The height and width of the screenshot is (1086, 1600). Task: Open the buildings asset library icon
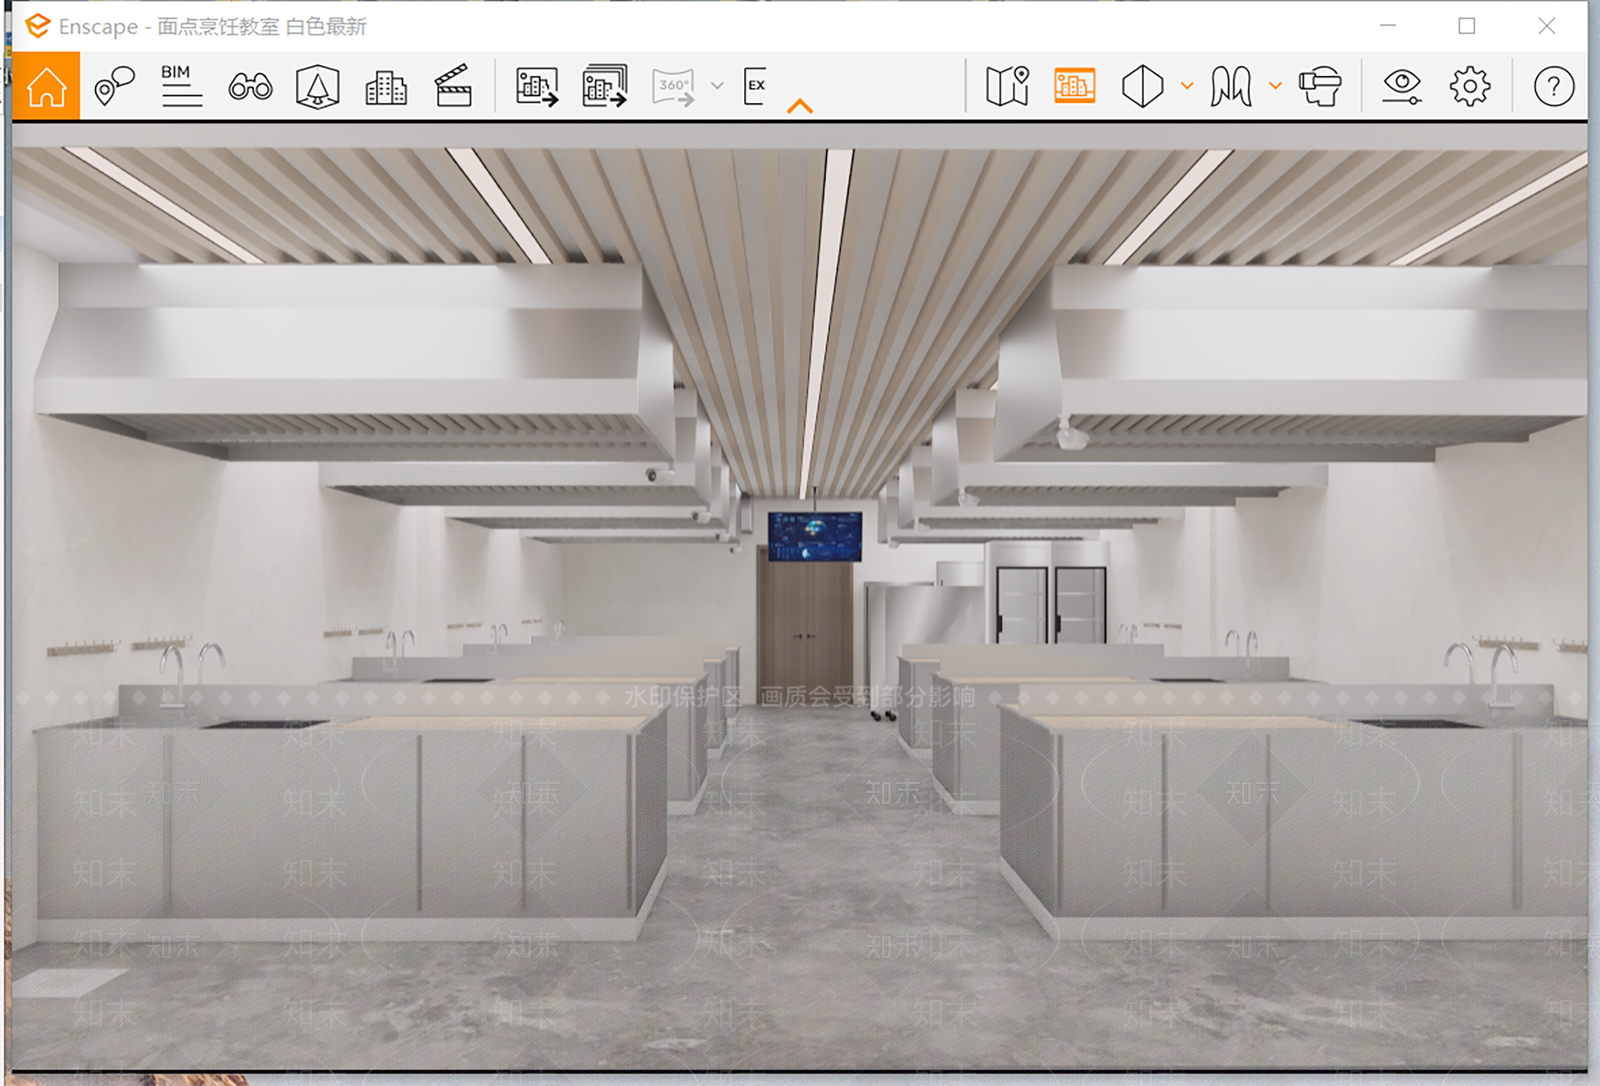click(386, 88)
